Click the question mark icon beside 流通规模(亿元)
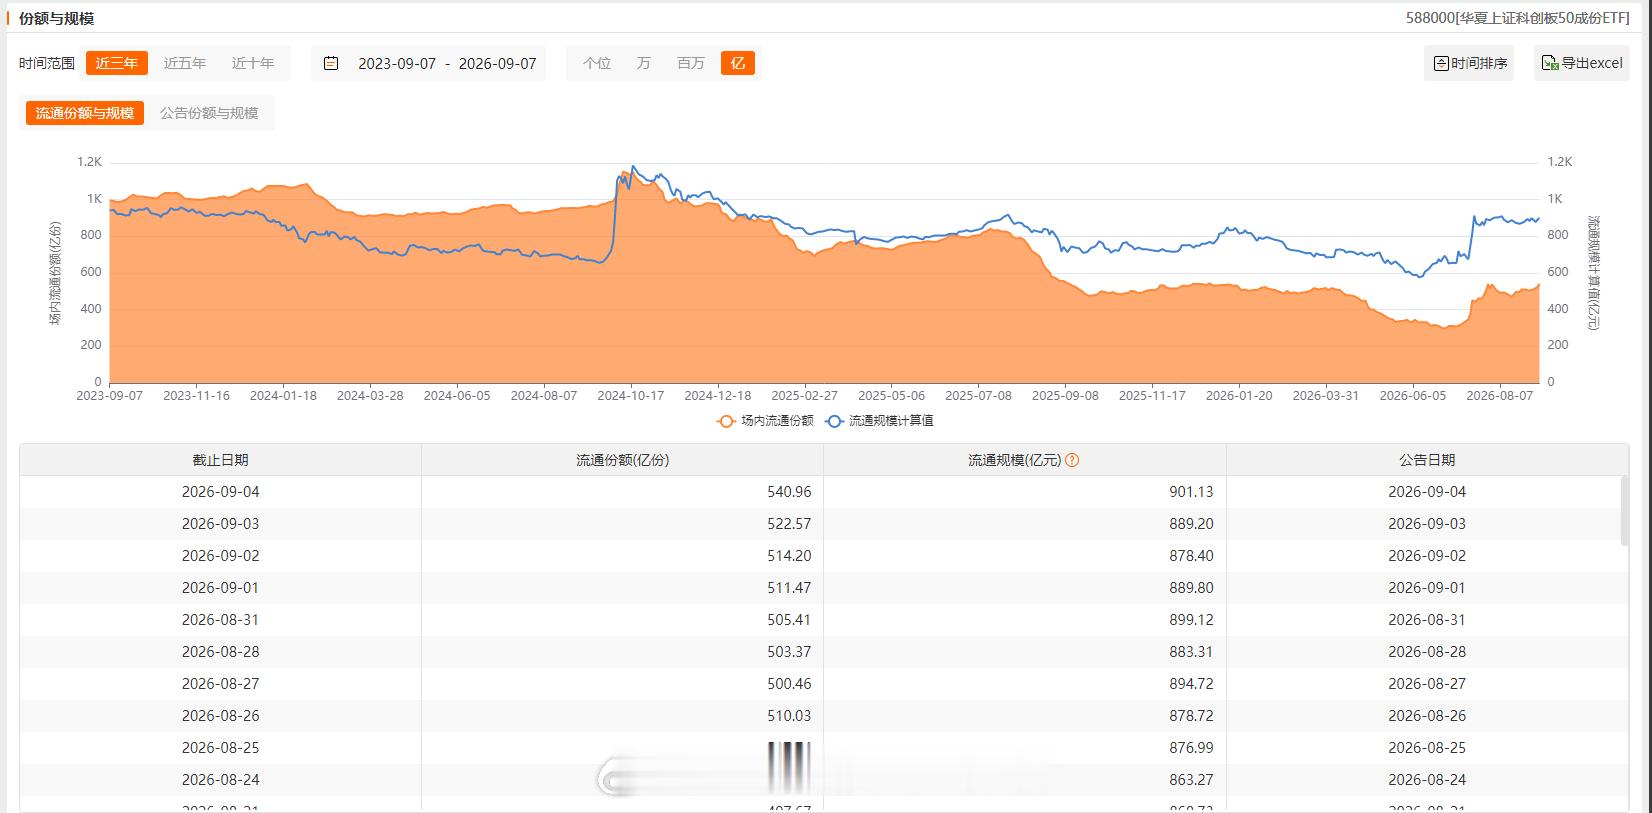This screenshot has width=1652, height=813. tap(1072, 460)
